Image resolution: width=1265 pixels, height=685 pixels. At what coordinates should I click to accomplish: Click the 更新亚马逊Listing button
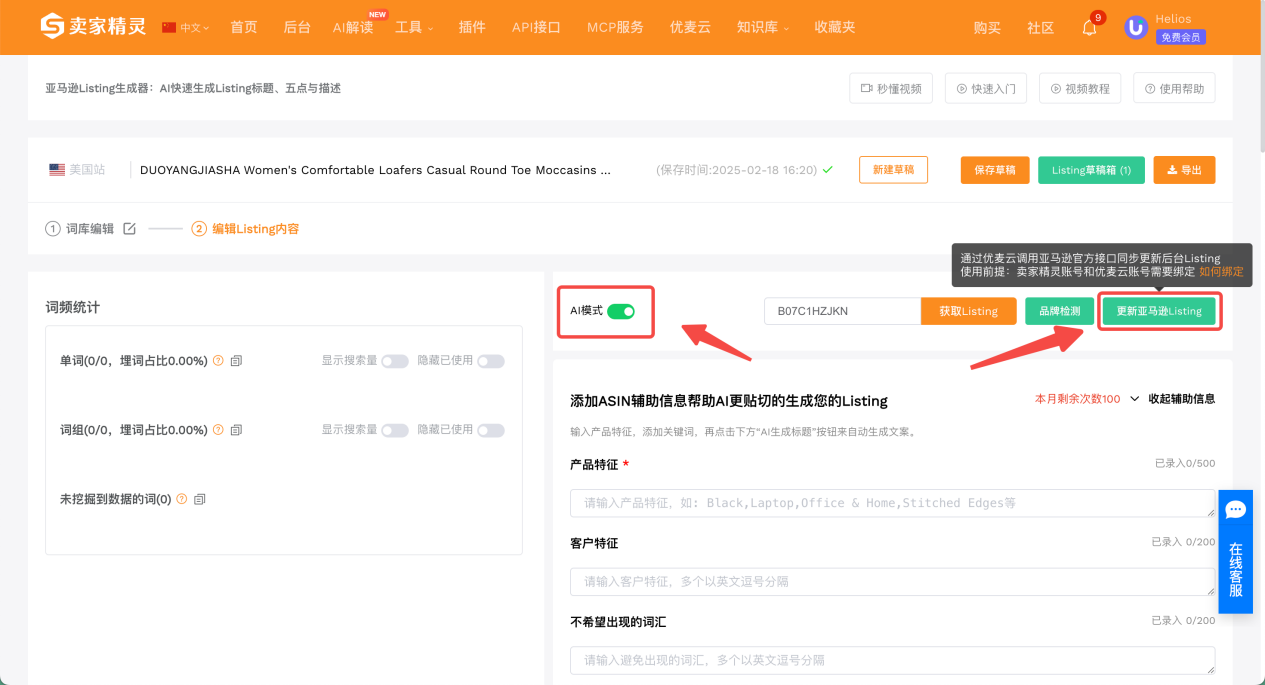pos(1159,311)
